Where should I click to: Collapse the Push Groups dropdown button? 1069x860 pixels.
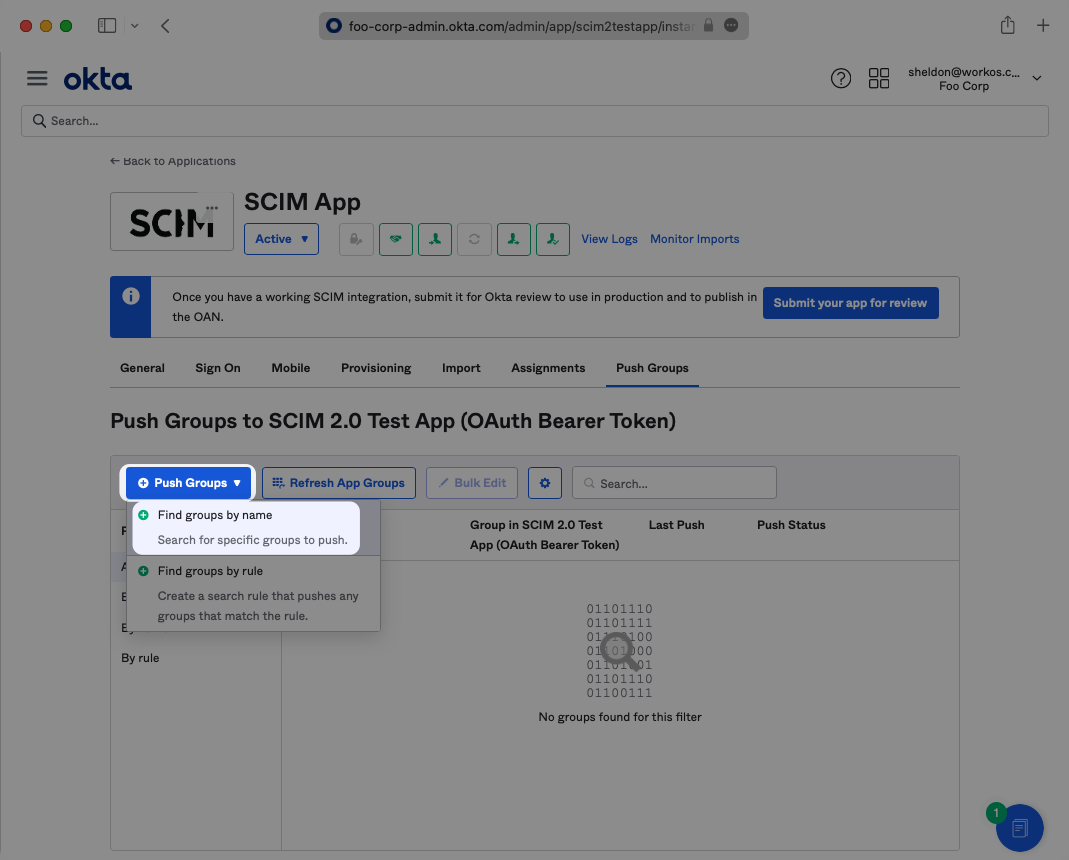[190, 483]
